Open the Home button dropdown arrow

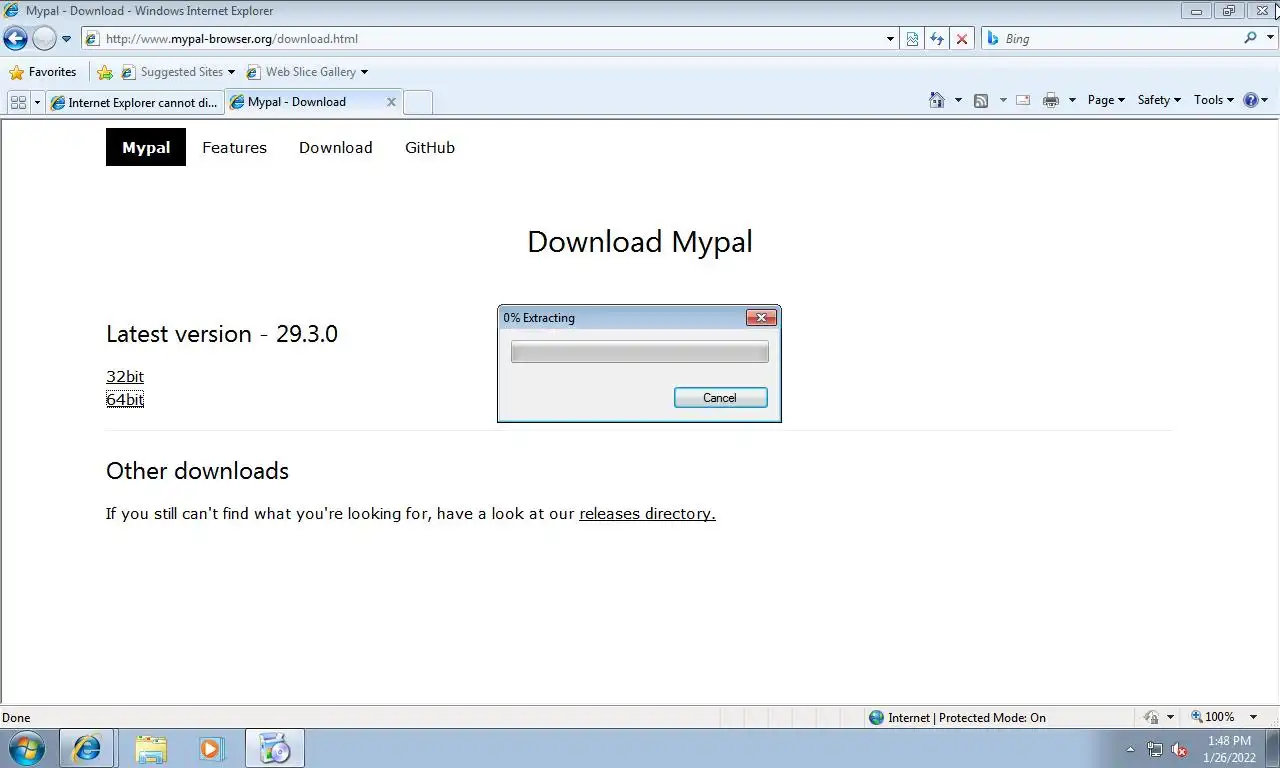[958, 100]
